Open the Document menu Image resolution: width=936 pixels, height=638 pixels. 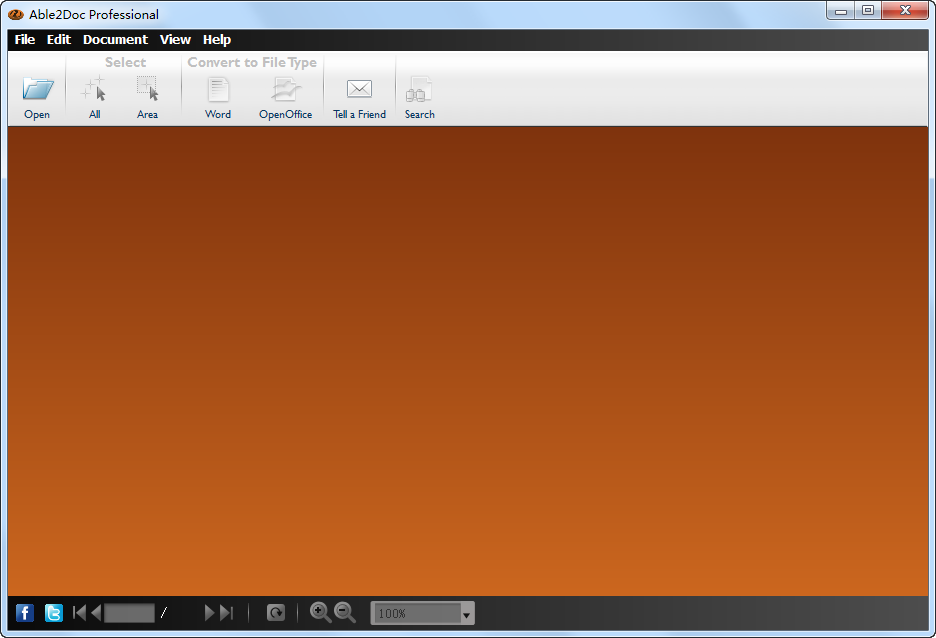tap(115, 39)
